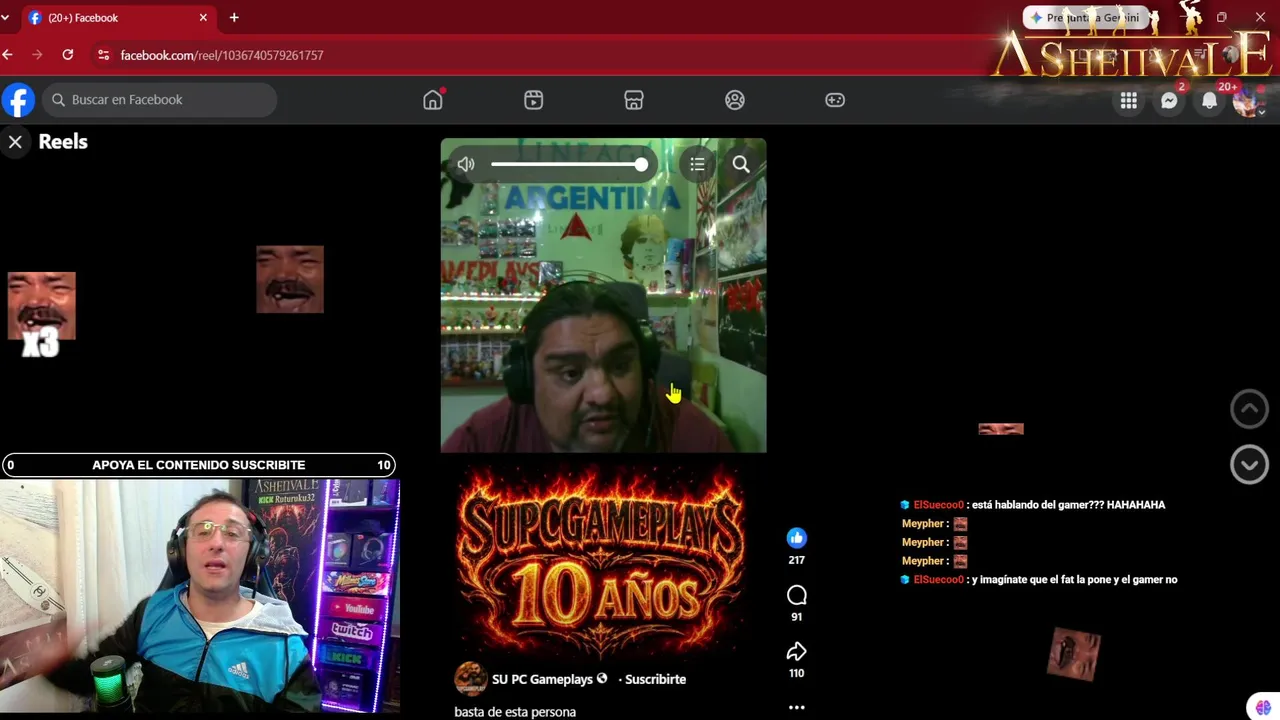Screen dimensions: 1280x720
Task: Open the Marketplace storefront icon
Action: (634, 100)
